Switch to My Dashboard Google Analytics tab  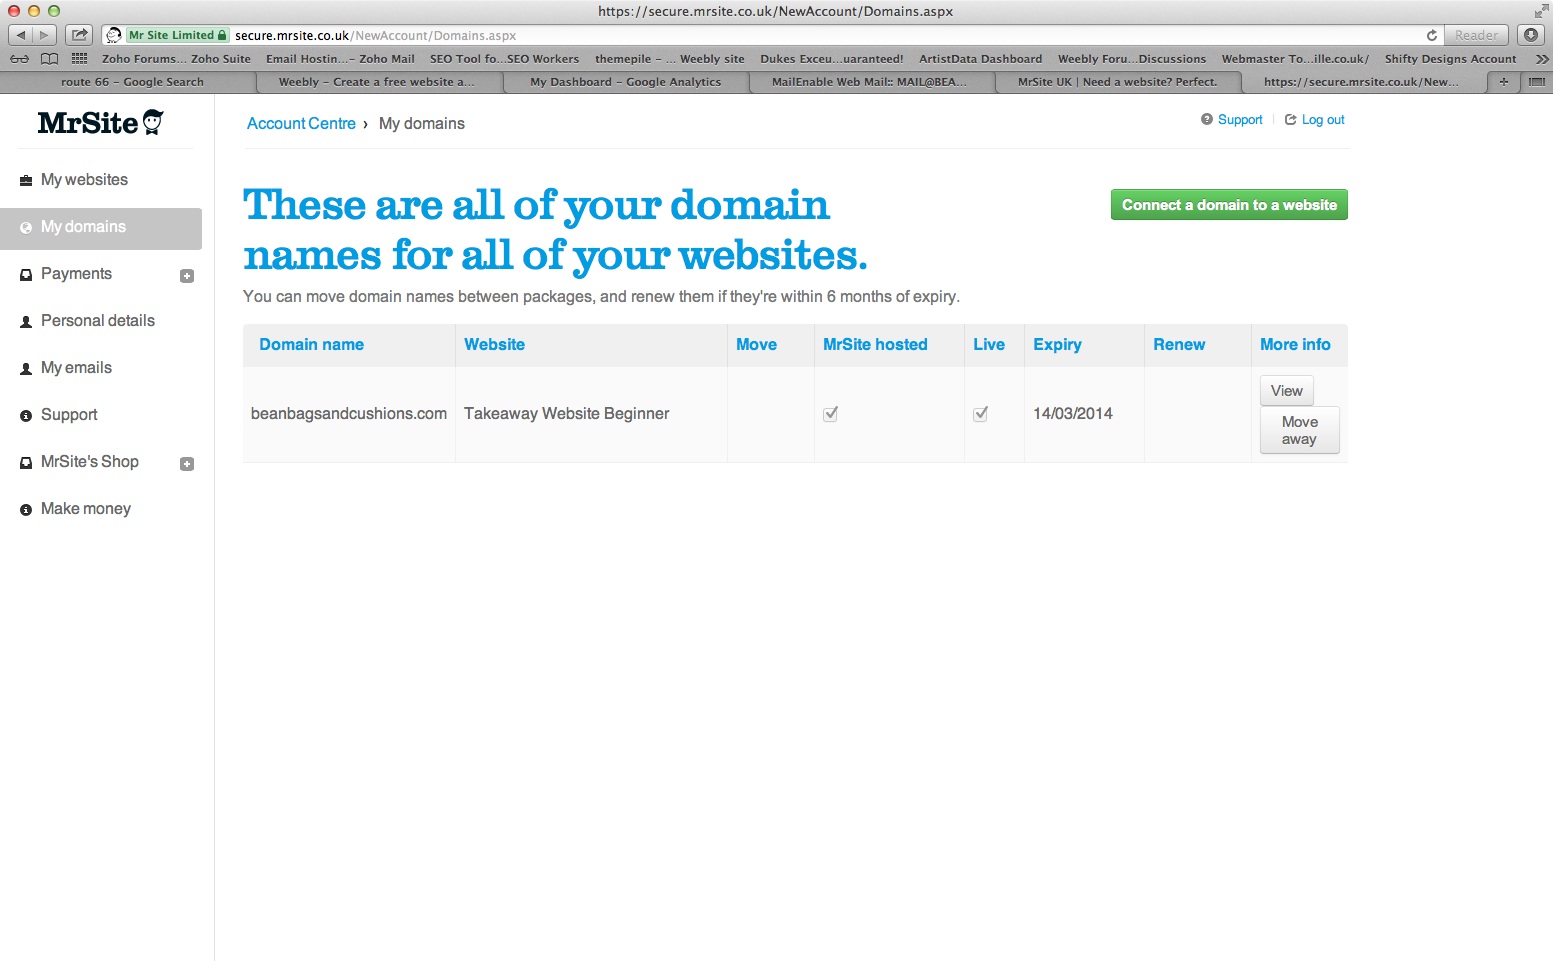point(625,82)
